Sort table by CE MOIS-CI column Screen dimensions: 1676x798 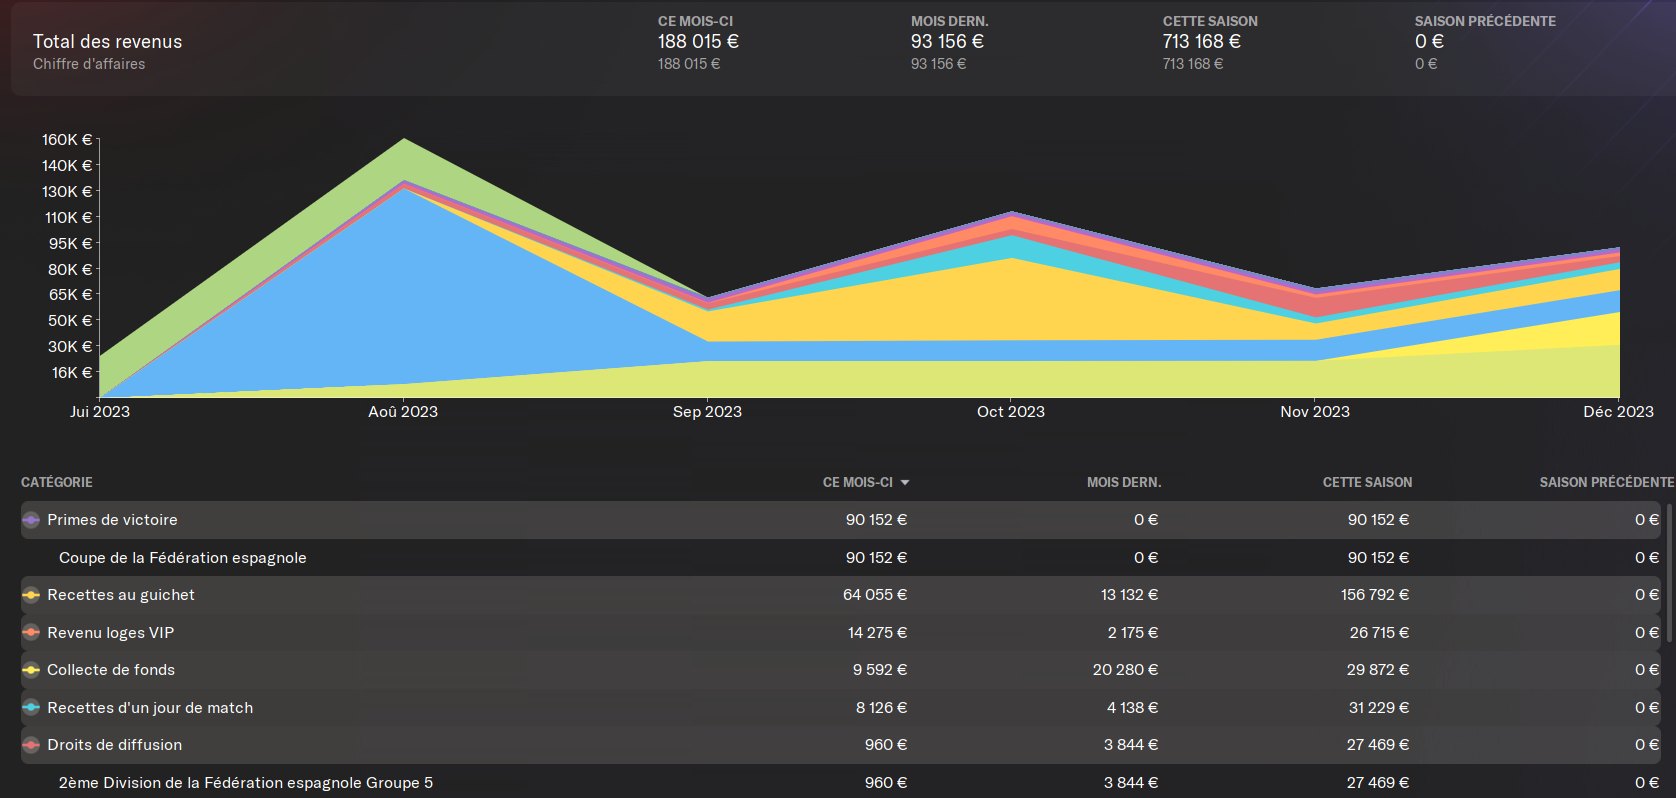(858, 482)
